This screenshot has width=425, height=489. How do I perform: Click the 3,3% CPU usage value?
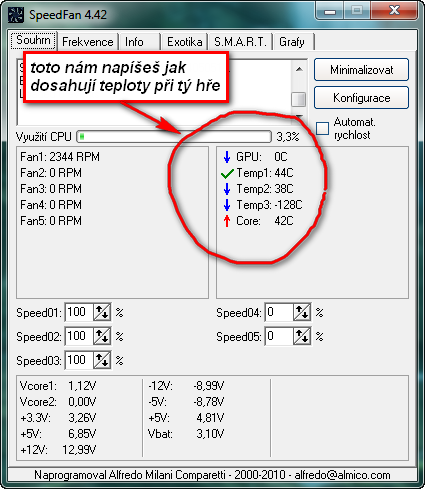point(288,137)
